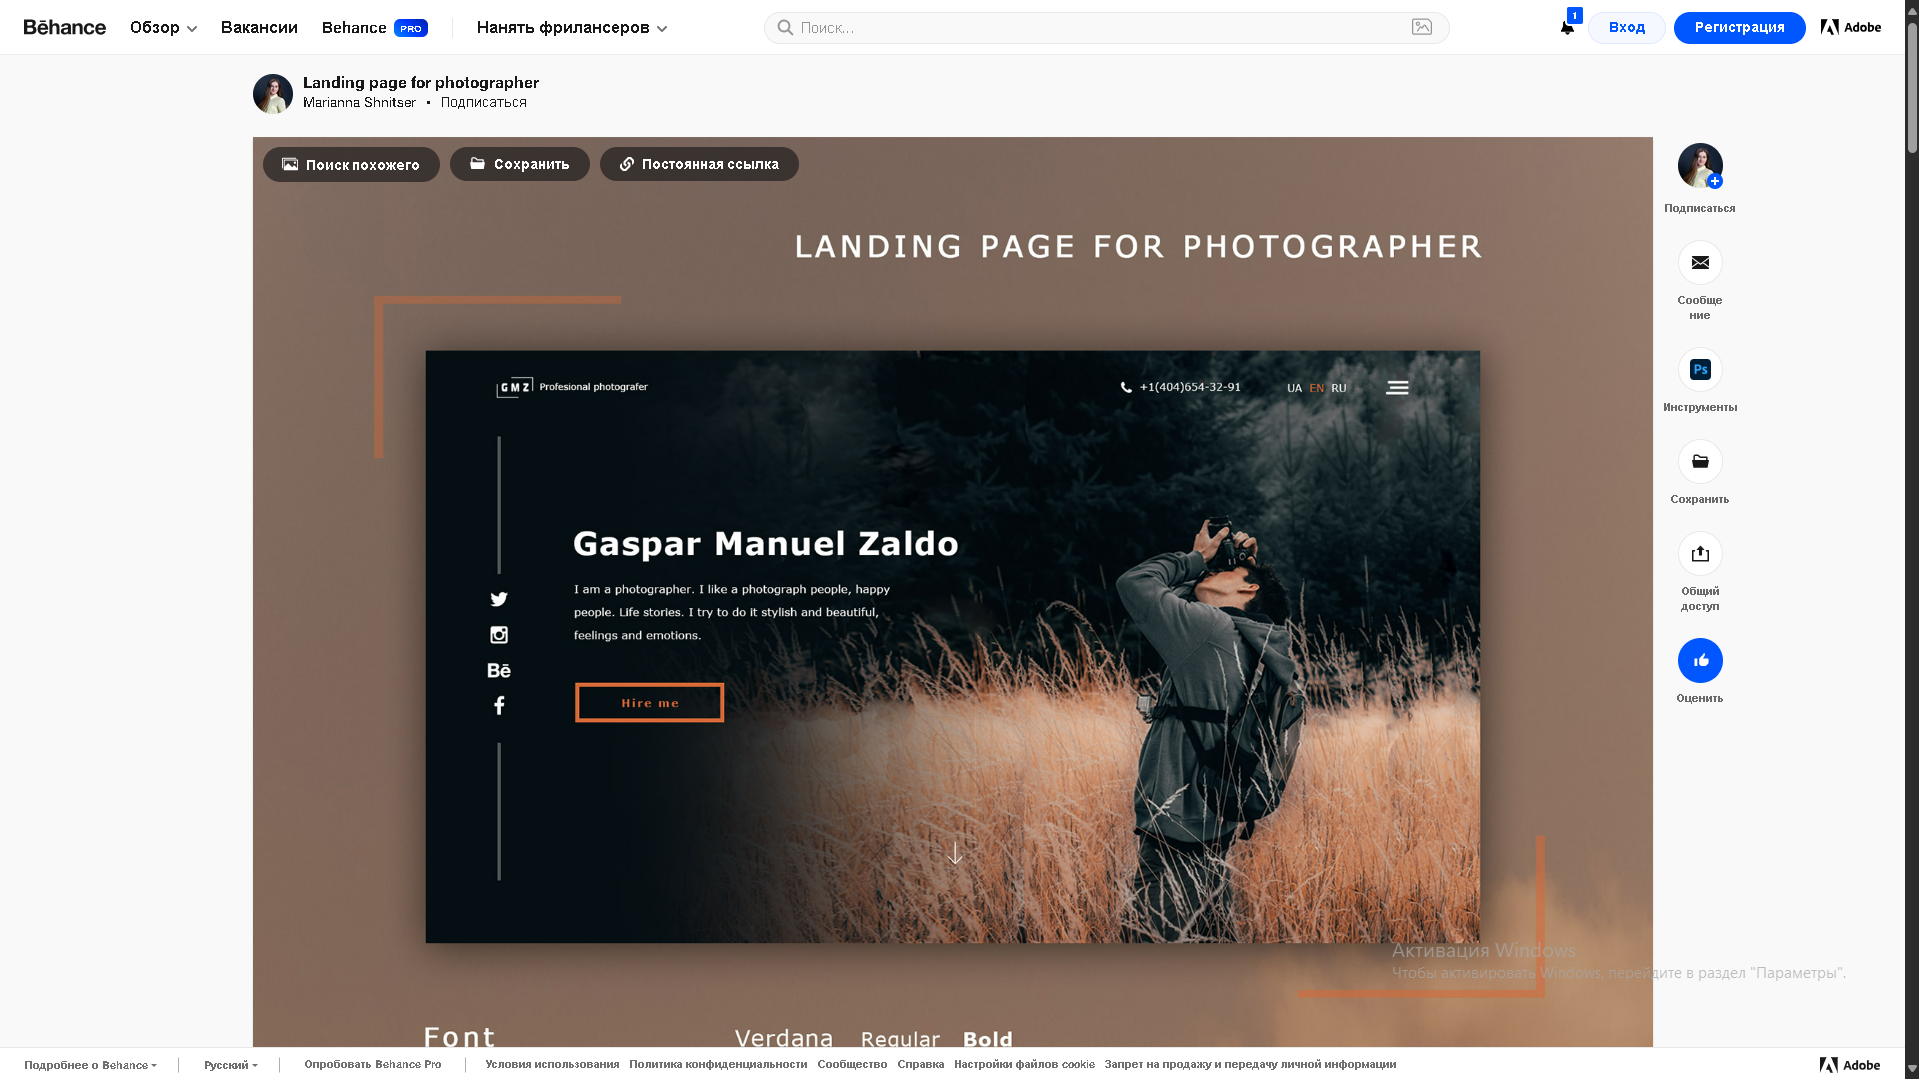Click the Регистрация button
The image size is (1919, 1079).
pos(1739,27)
